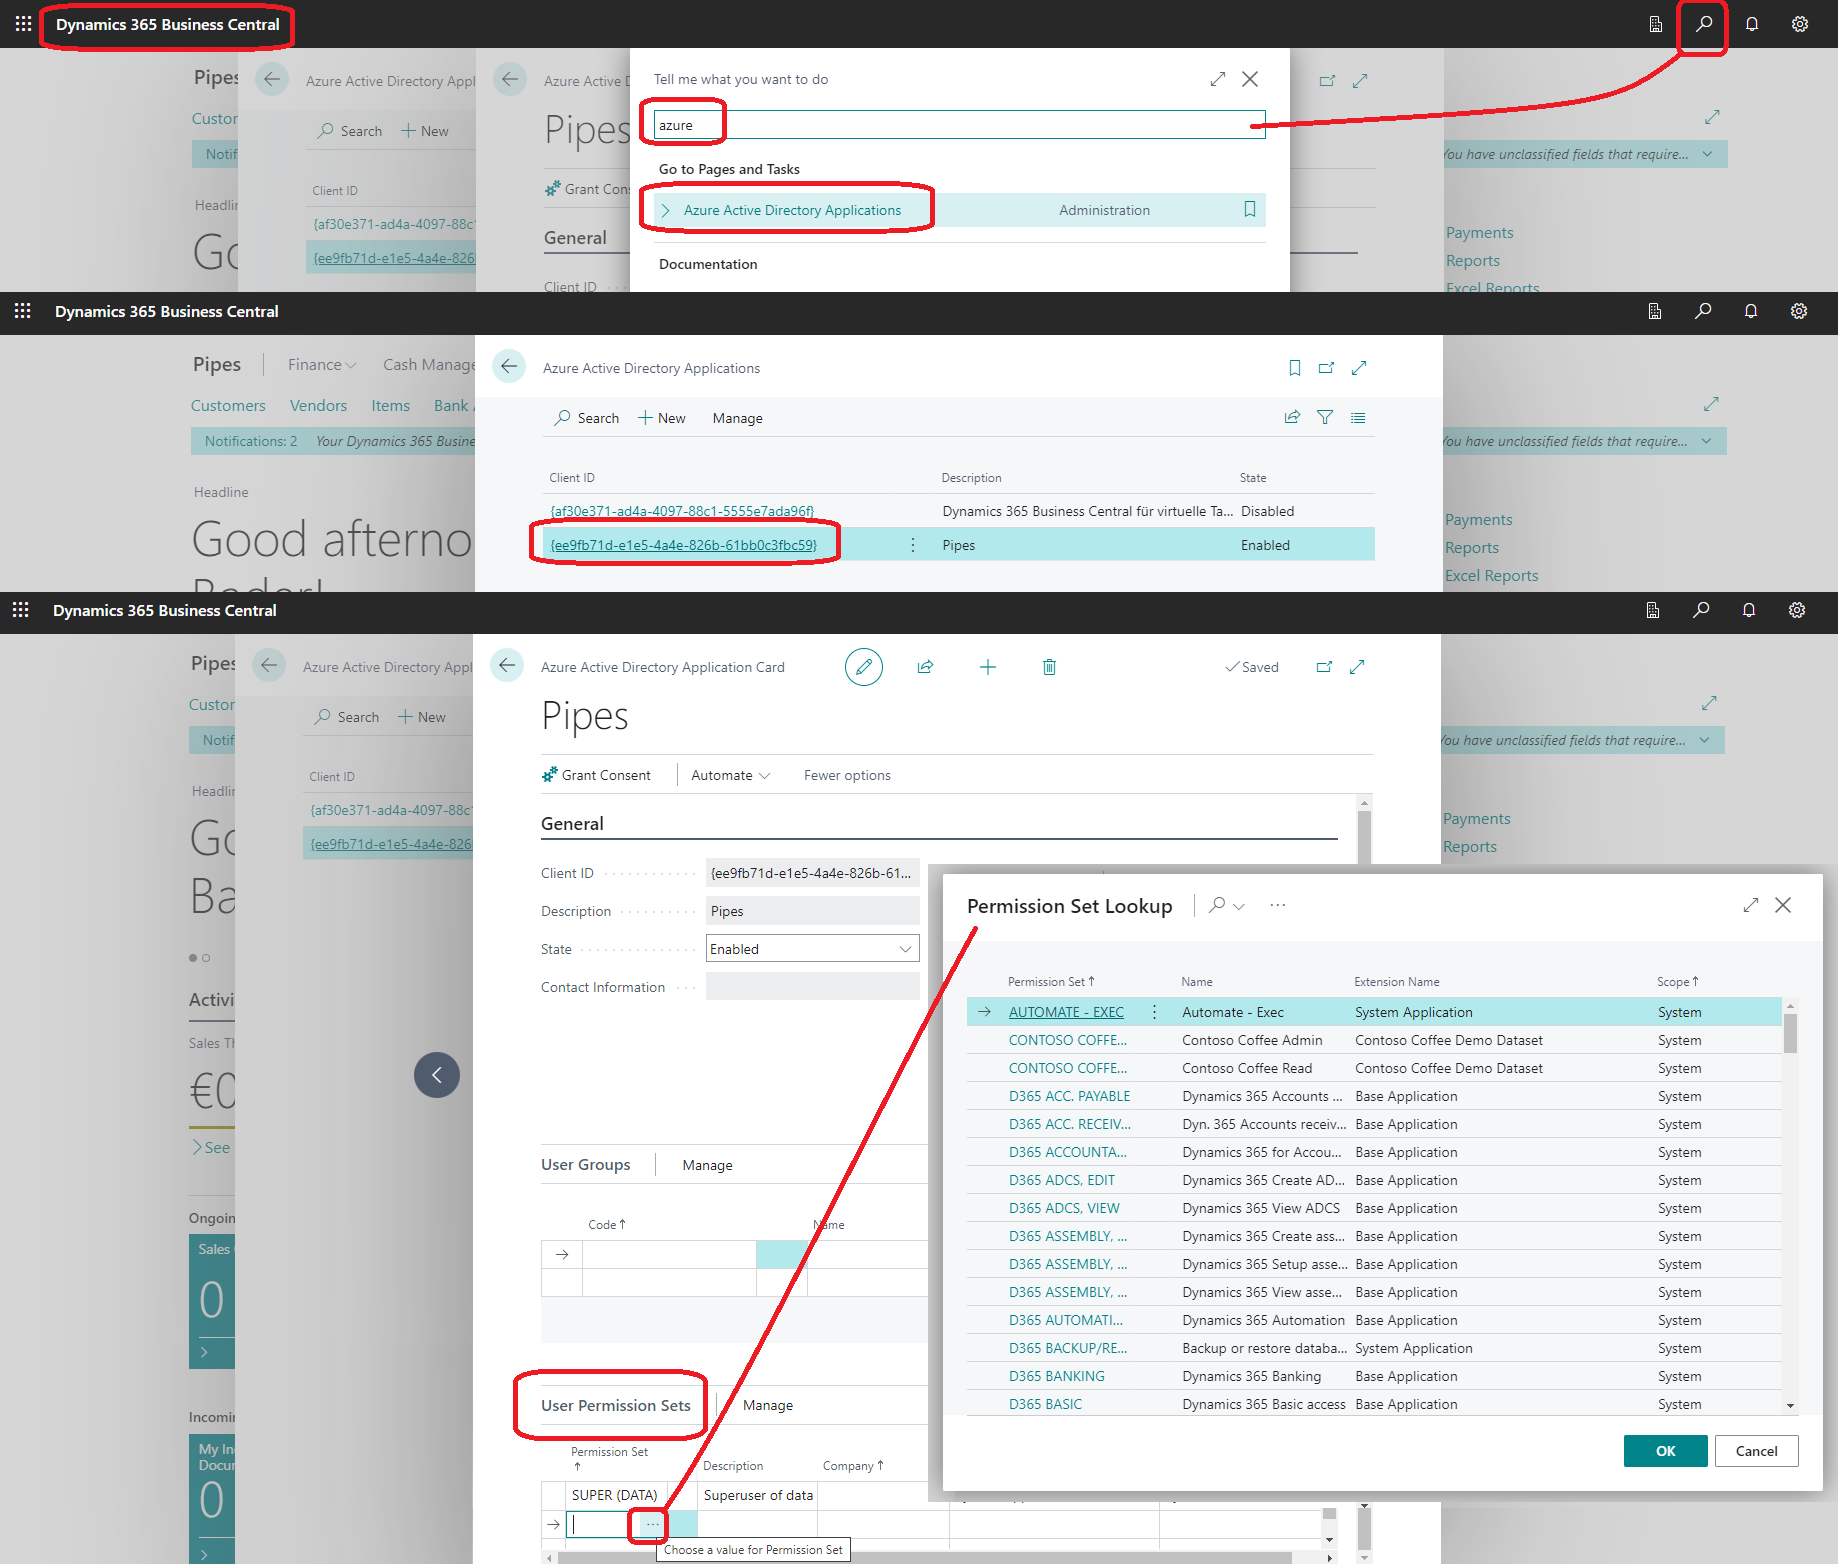The image size is (1838, 1564).
Task: Click the trash delete icon on Application Card
Action: click(1049, 667)
